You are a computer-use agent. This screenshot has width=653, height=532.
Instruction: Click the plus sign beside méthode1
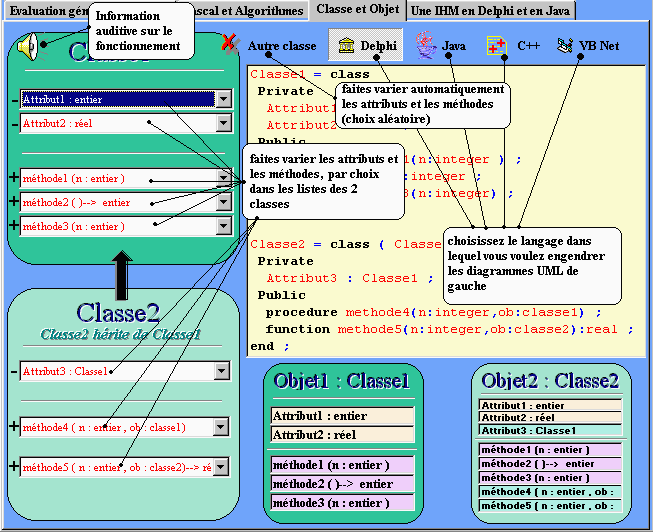[x=13, y=178]
